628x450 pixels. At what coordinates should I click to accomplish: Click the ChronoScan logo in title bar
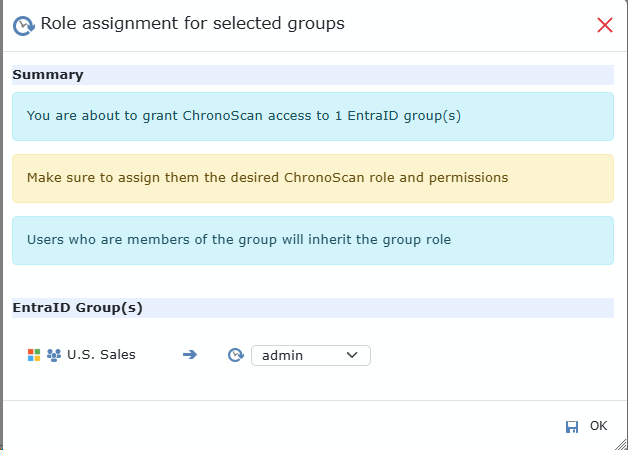tap(22, 24)
